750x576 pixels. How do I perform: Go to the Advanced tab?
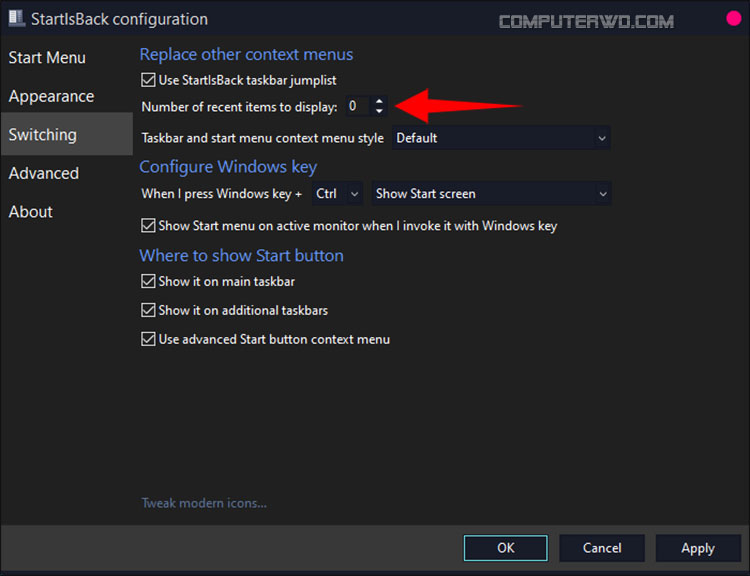click(x=44, y=173)
